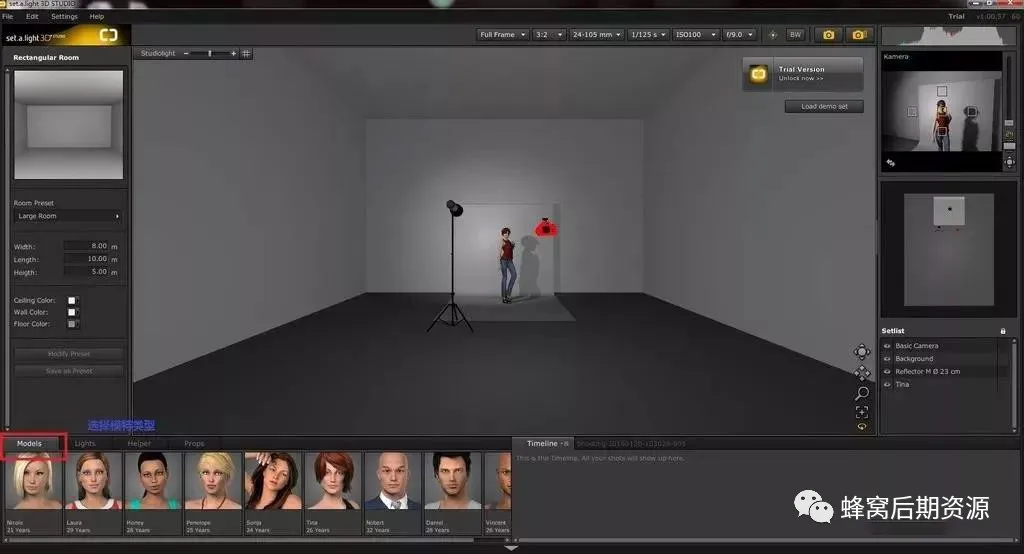Open the 1/125 s shutter speed dropdown
The width and height of the screenshot is (1024, 554).
[x=648, y=35]
